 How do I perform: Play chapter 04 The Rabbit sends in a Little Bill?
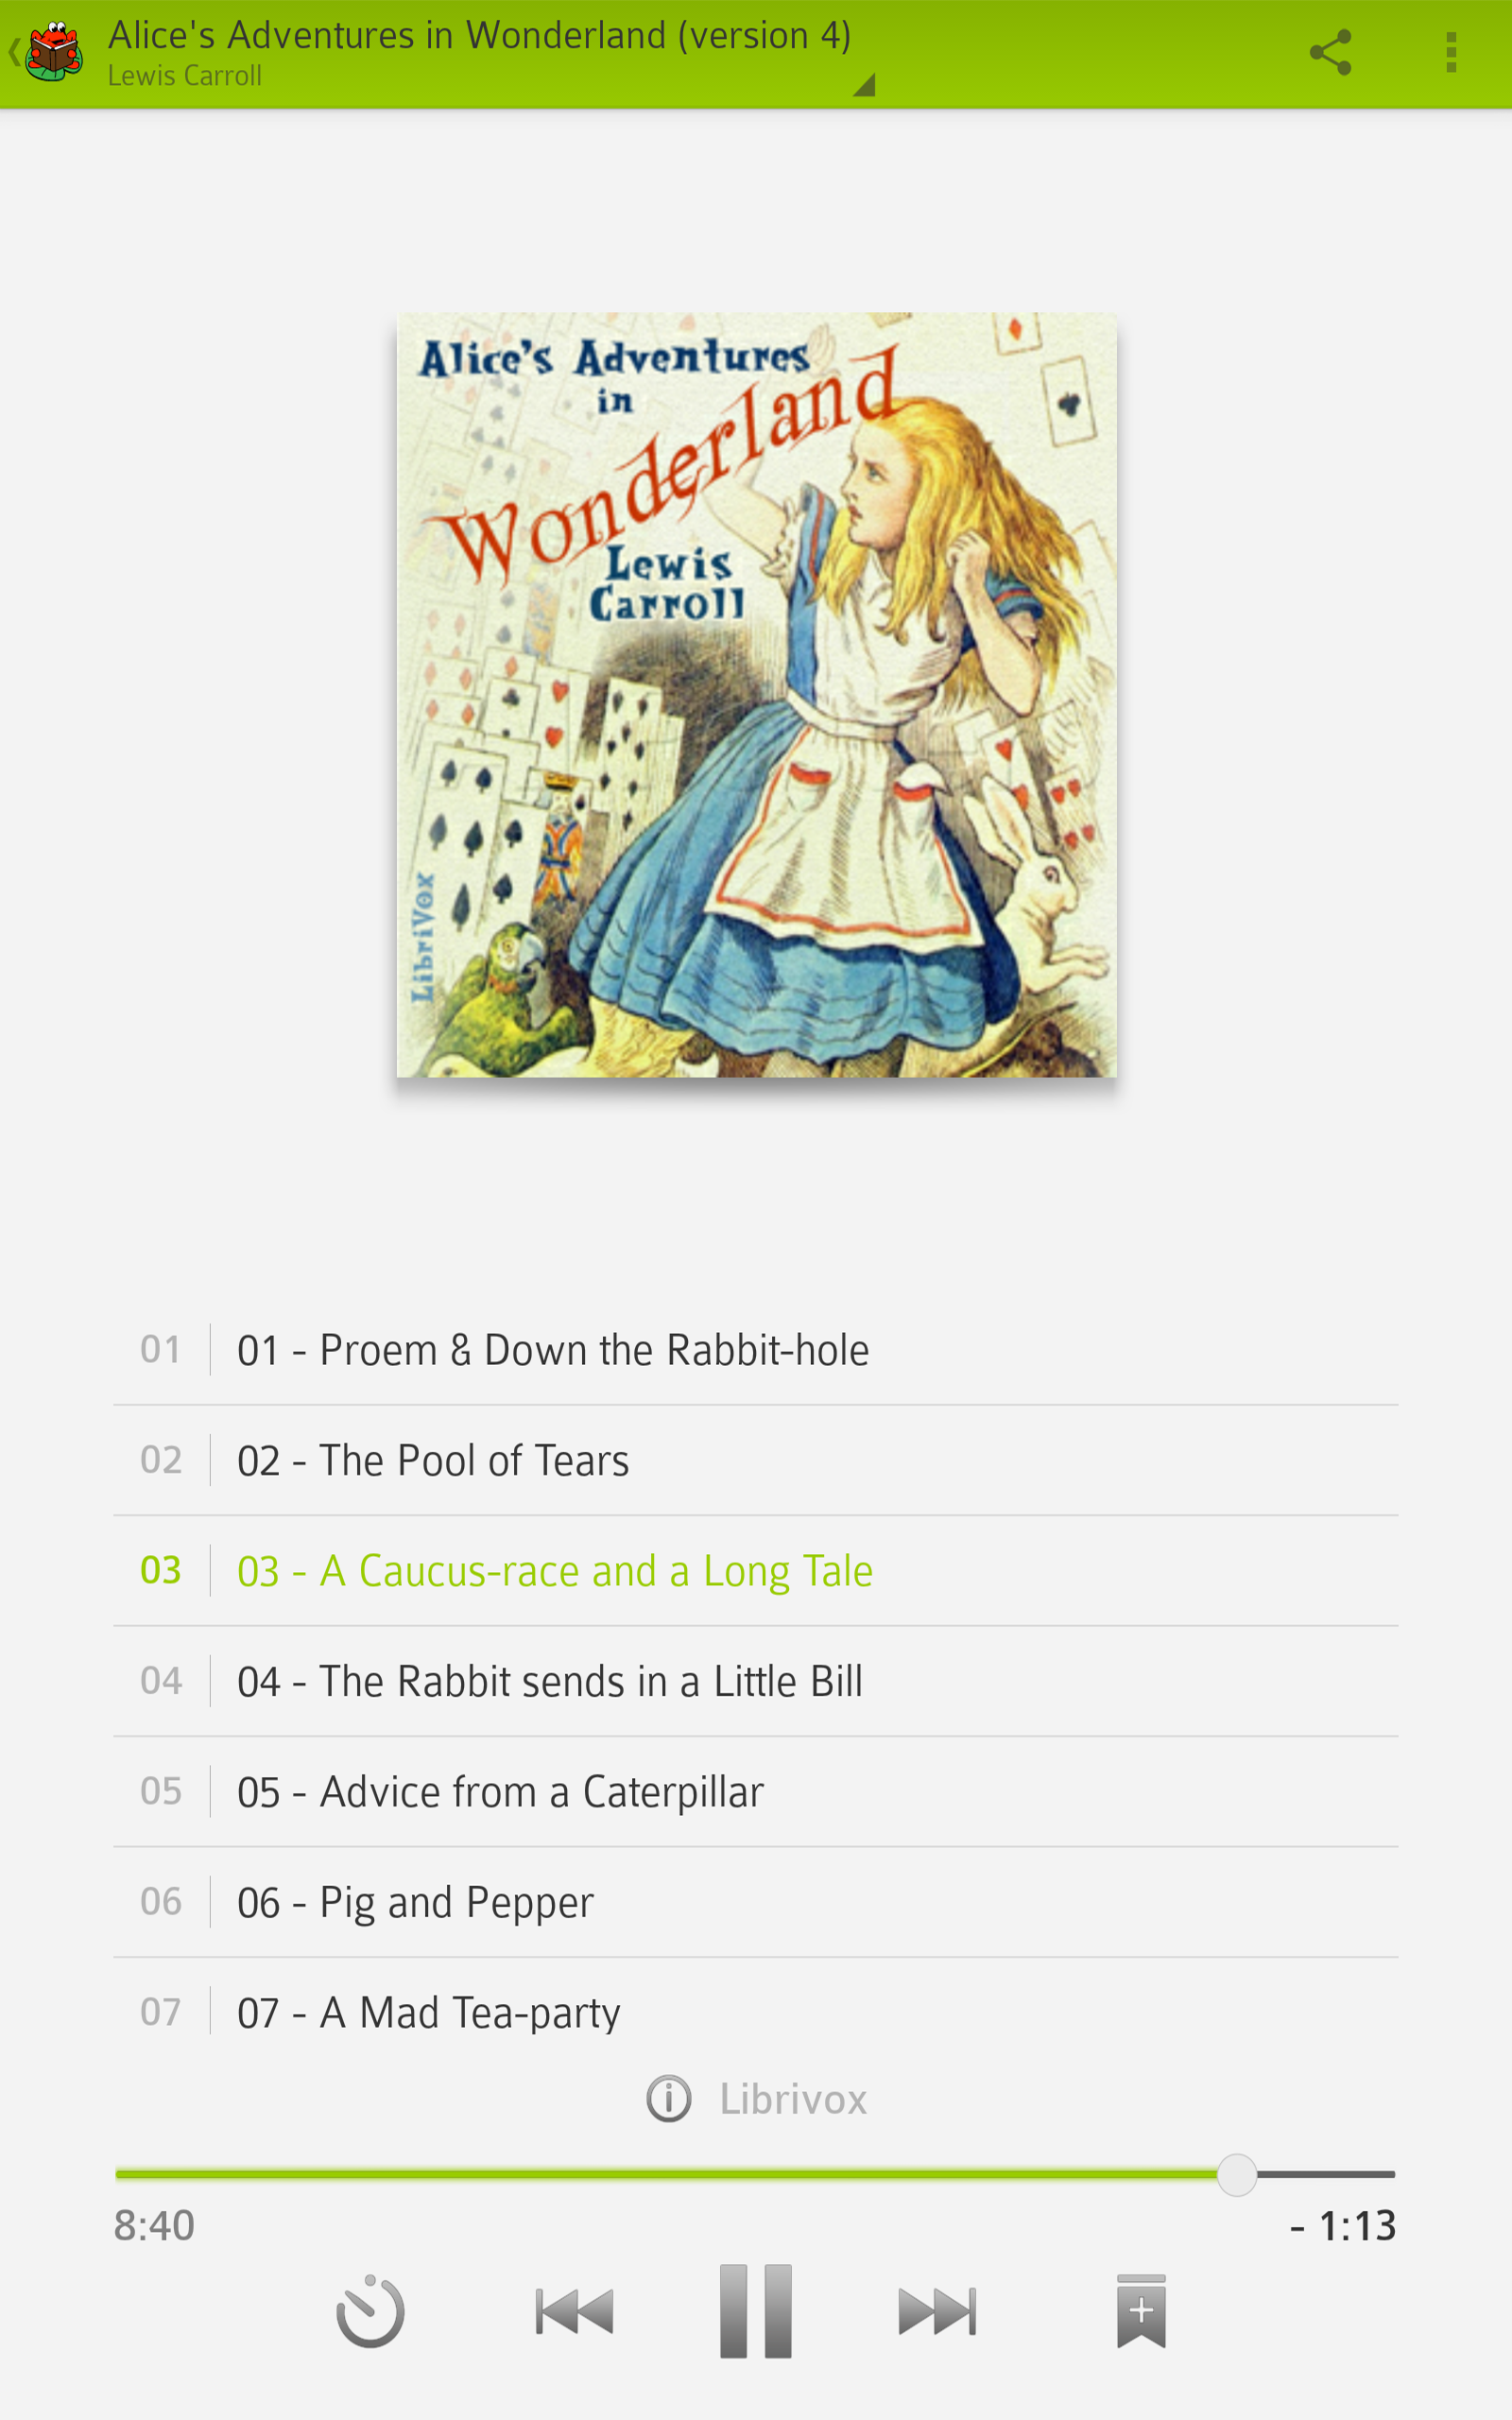point(756,1681)
